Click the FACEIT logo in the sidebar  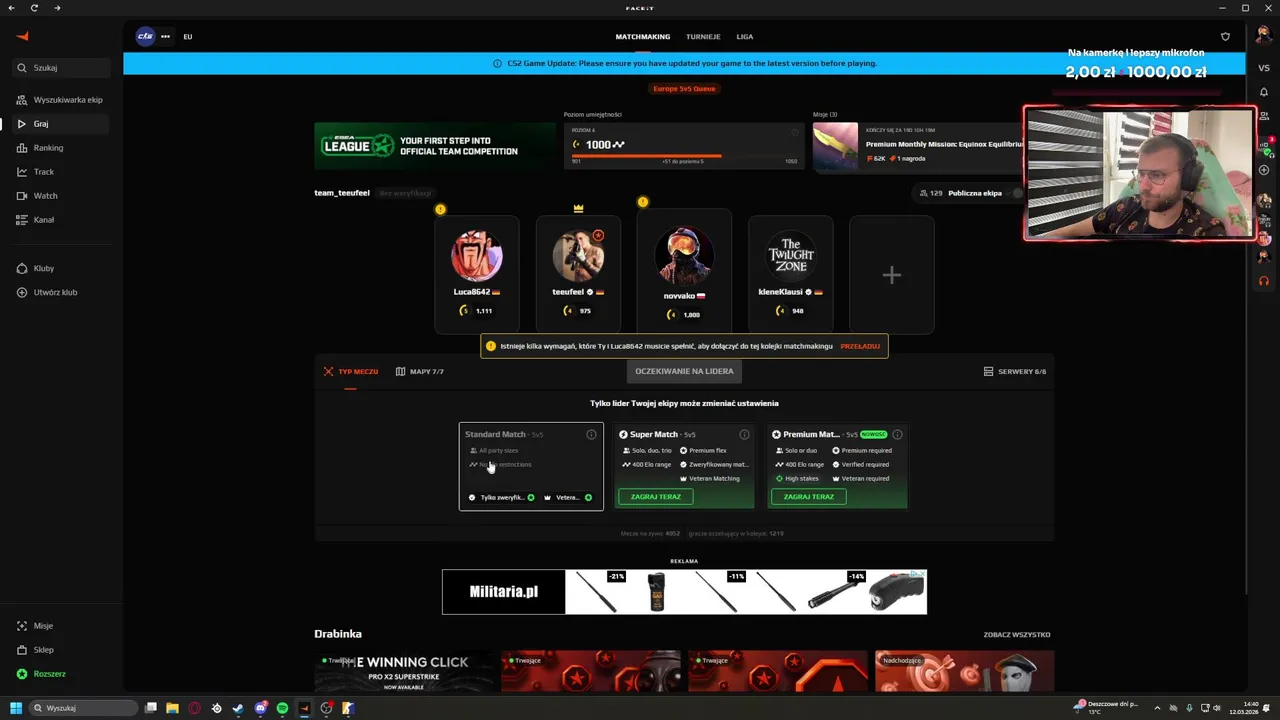click(22, 36)
